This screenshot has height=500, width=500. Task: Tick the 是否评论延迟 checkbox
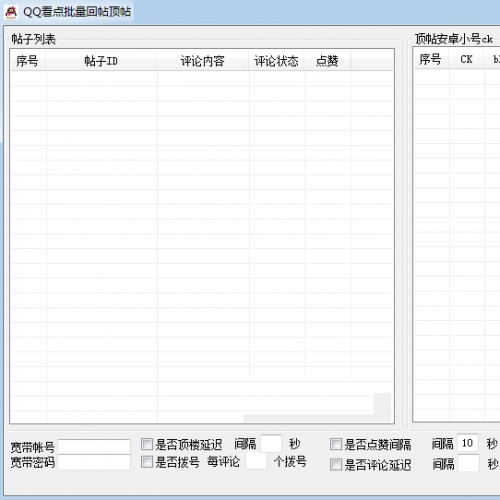(x=336, y=464)
